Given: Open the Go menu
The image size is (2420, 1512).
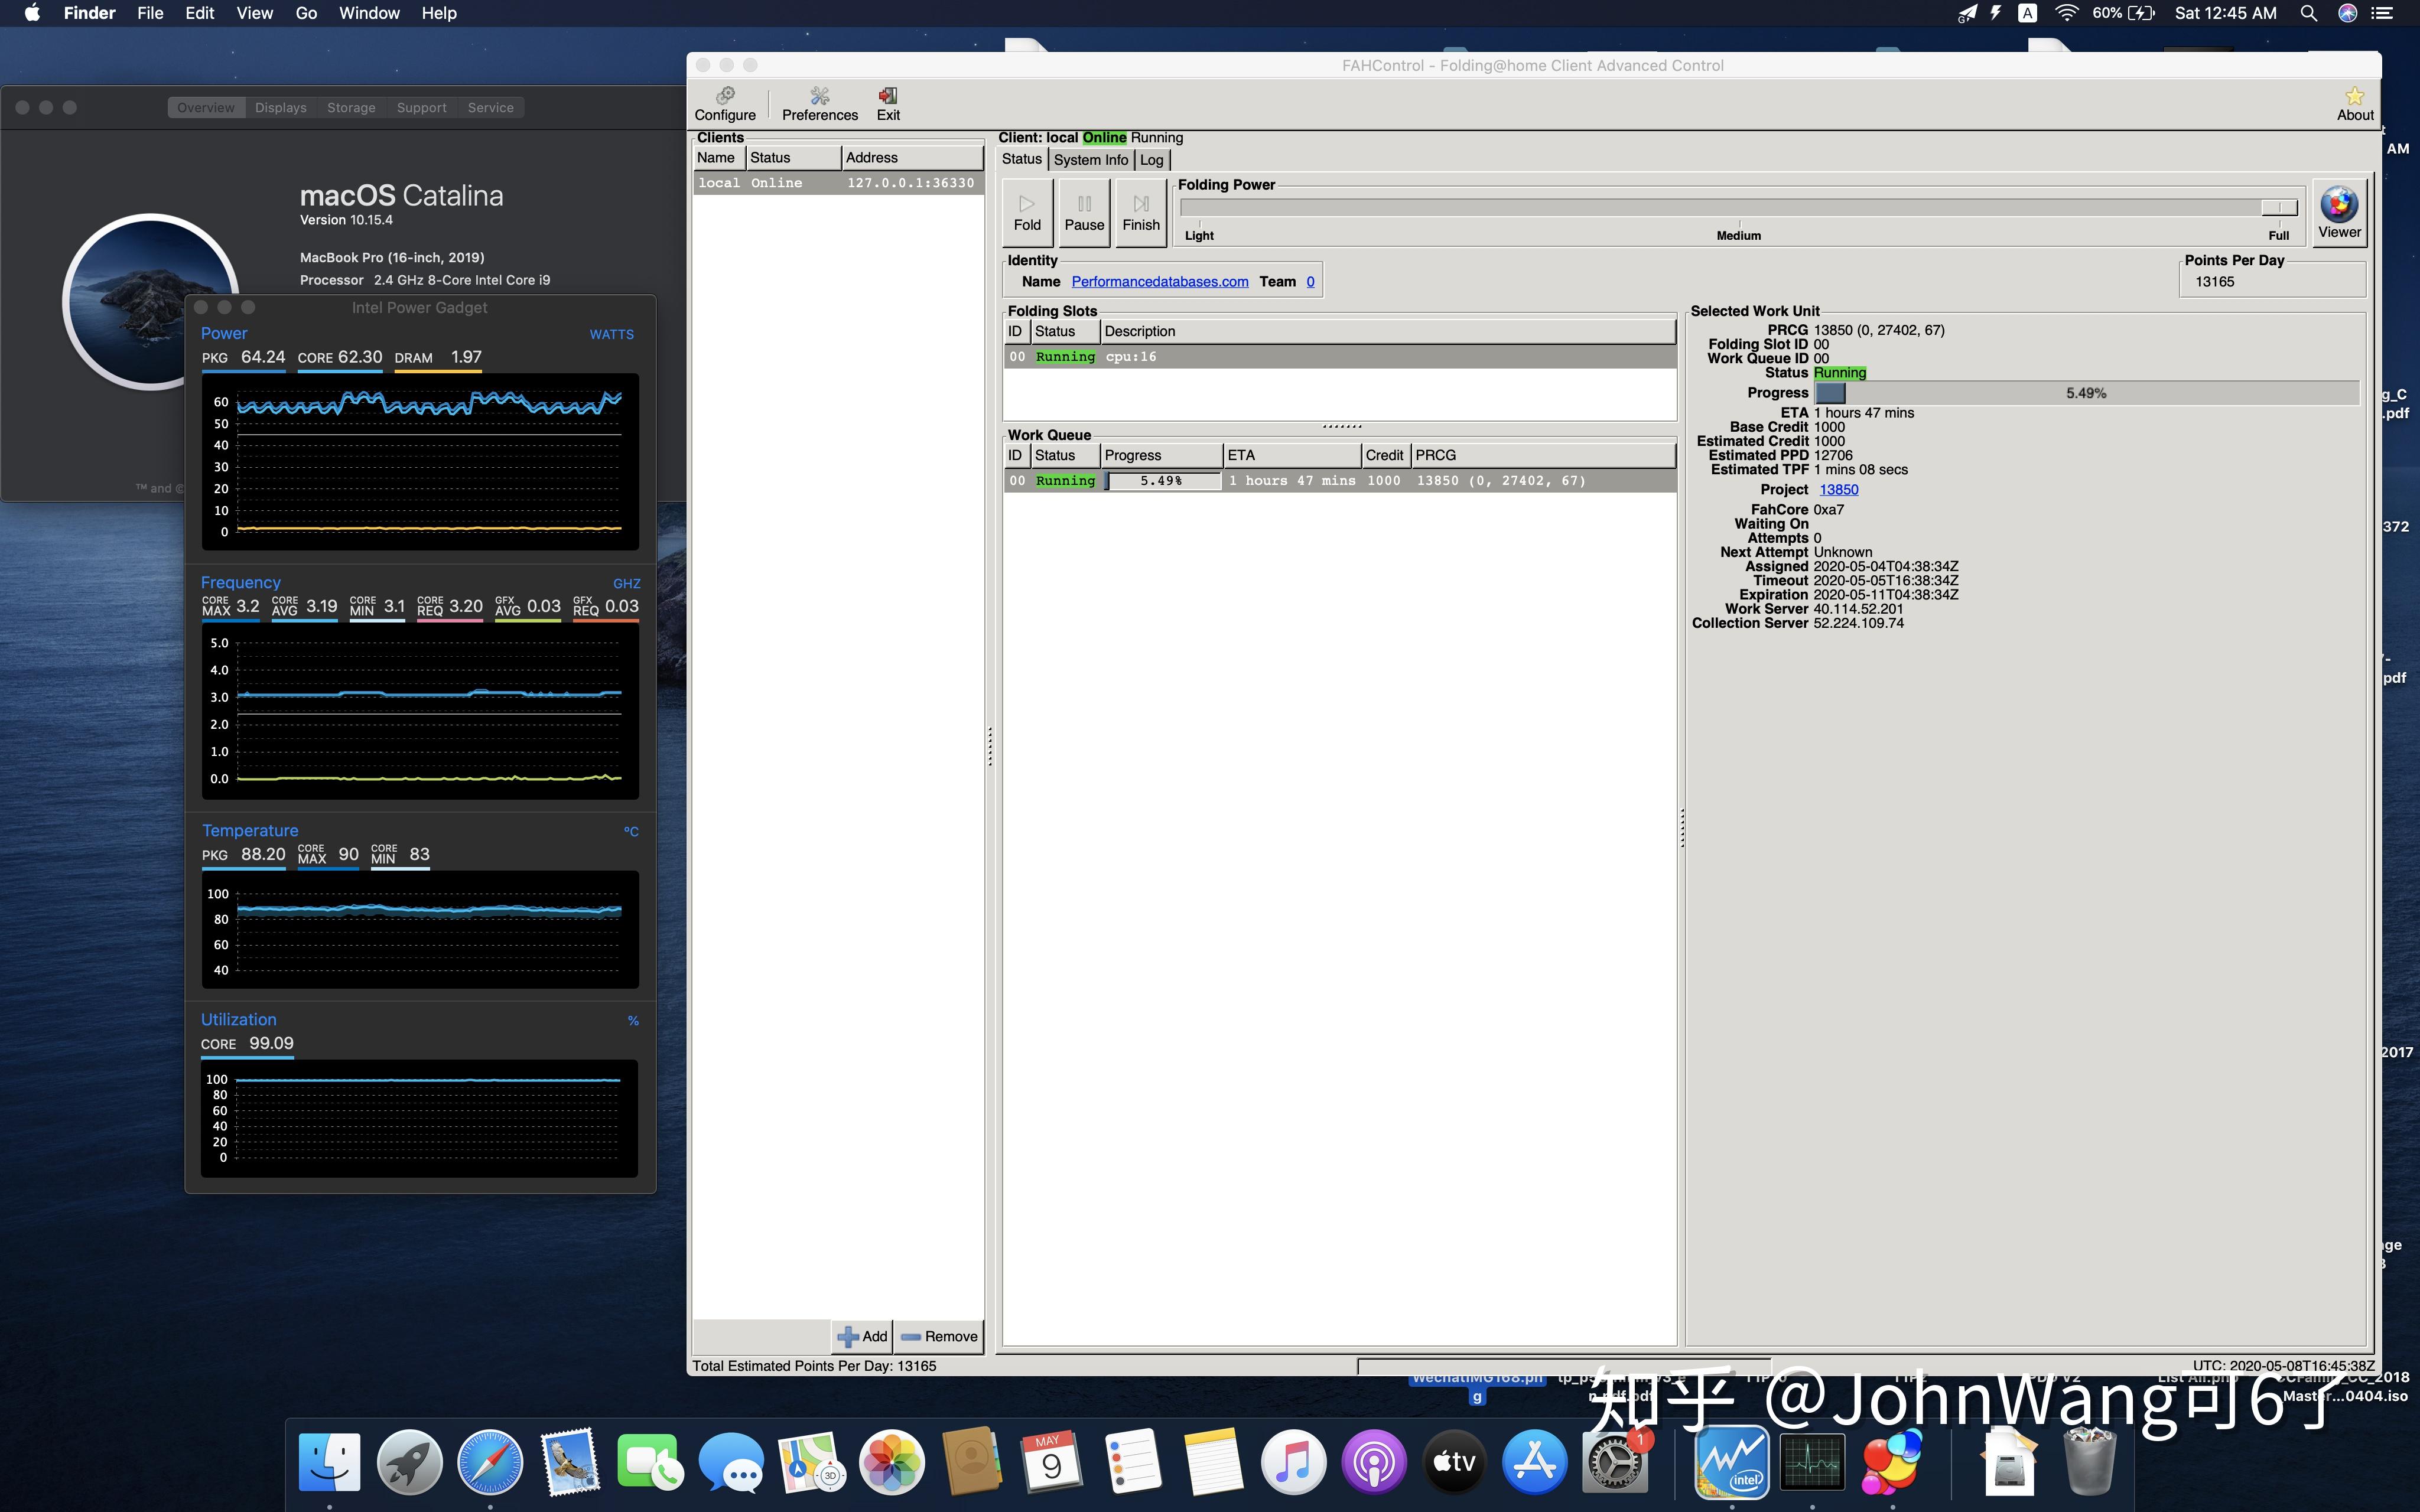Looking at the screenshot, I should (x=306, y=13).
